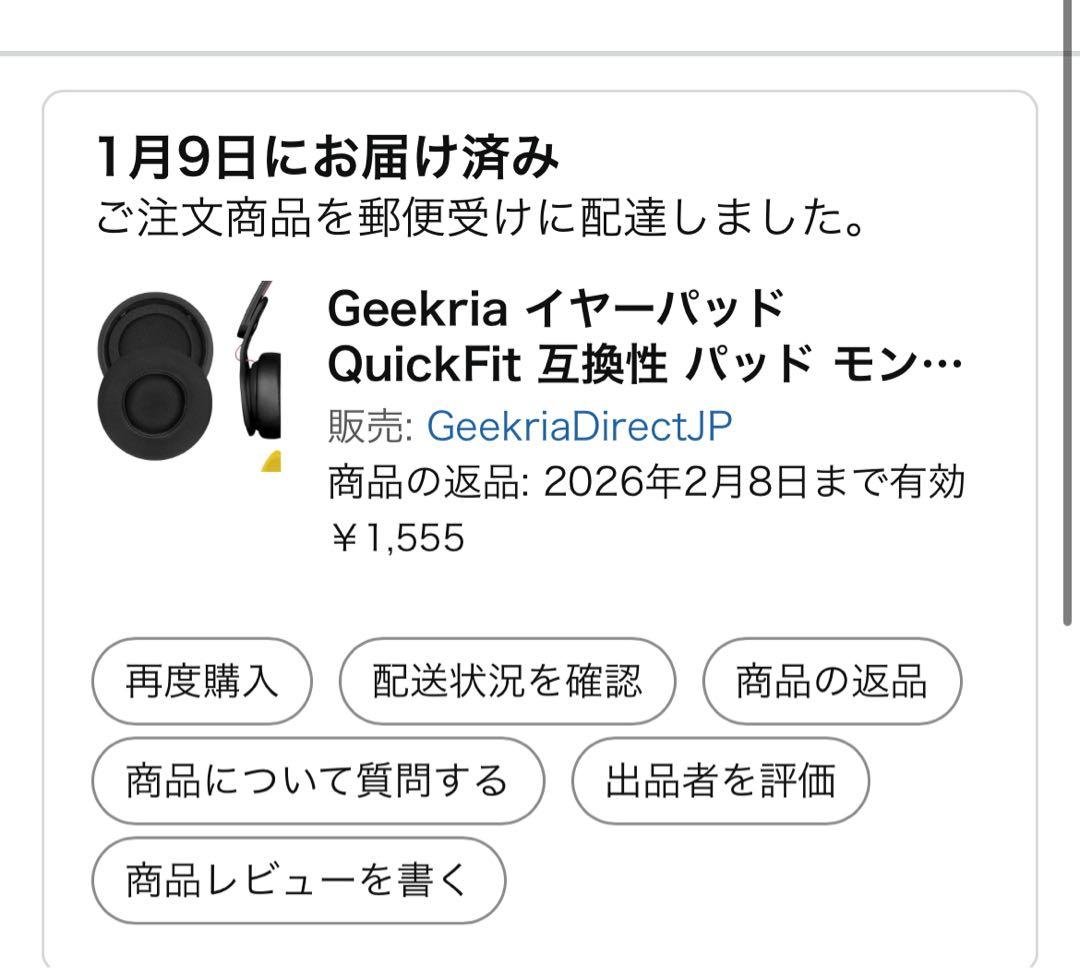Select the 販売 seller label
Image resolution: width=1080 pixels, height=968 pixels.
tap(362, 424)
